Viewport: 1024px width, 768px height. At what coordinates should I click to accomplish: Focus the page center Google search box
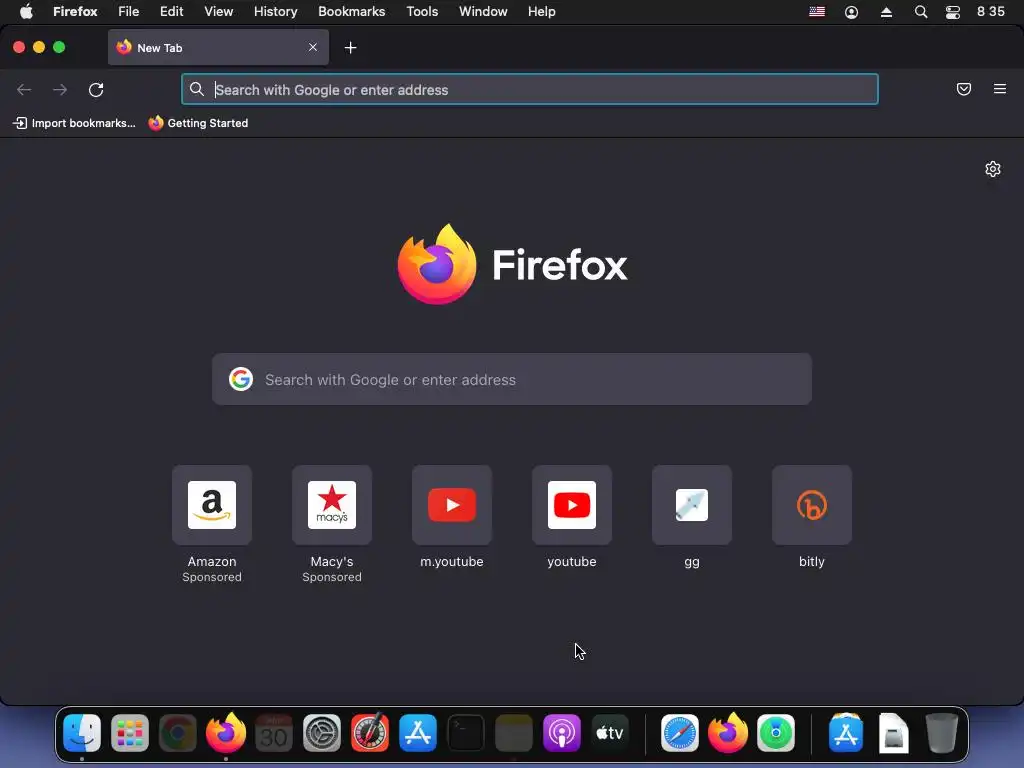pyautogui.click(x=512, y=379)
